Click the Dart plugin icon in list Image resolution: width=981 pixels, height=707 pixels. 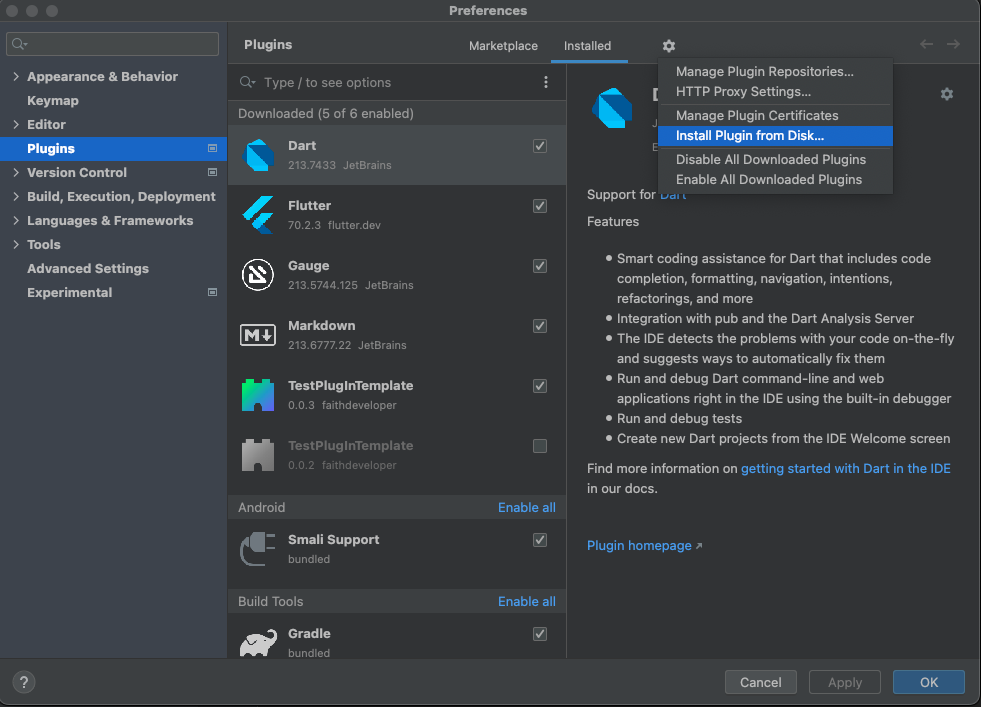[258, 155]
